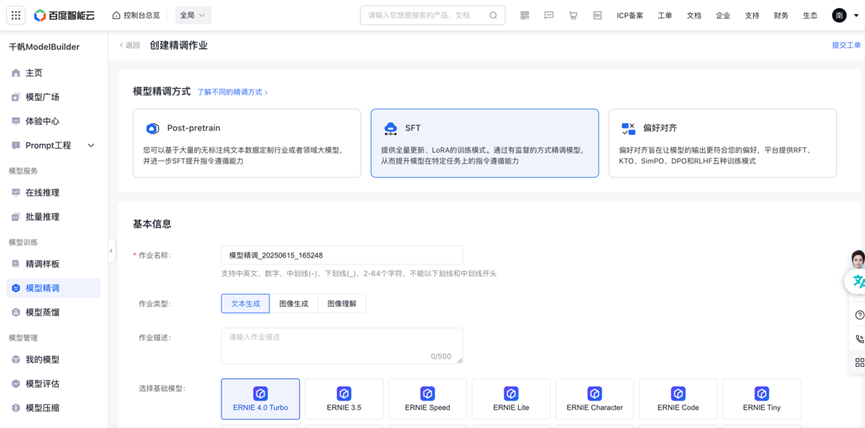Select ERNIE Tiny base model
This screenshot has width=865, height=428.
762,399
